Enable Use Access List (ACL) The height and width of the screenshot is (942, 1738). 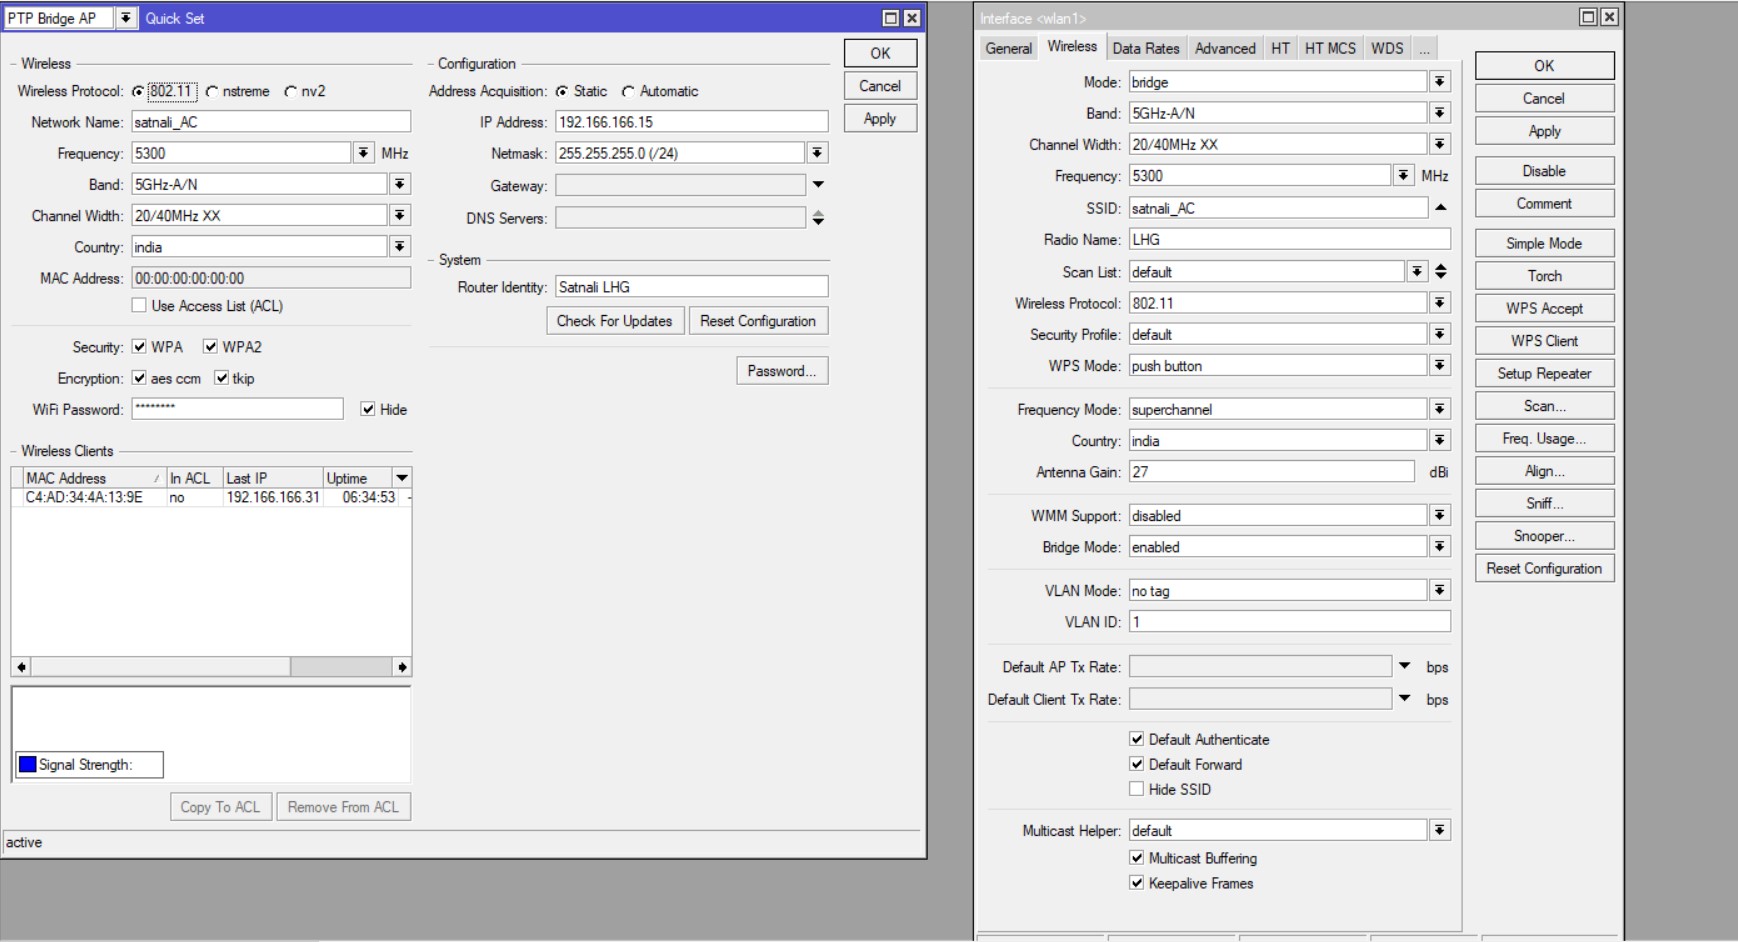tap(139, 306)
